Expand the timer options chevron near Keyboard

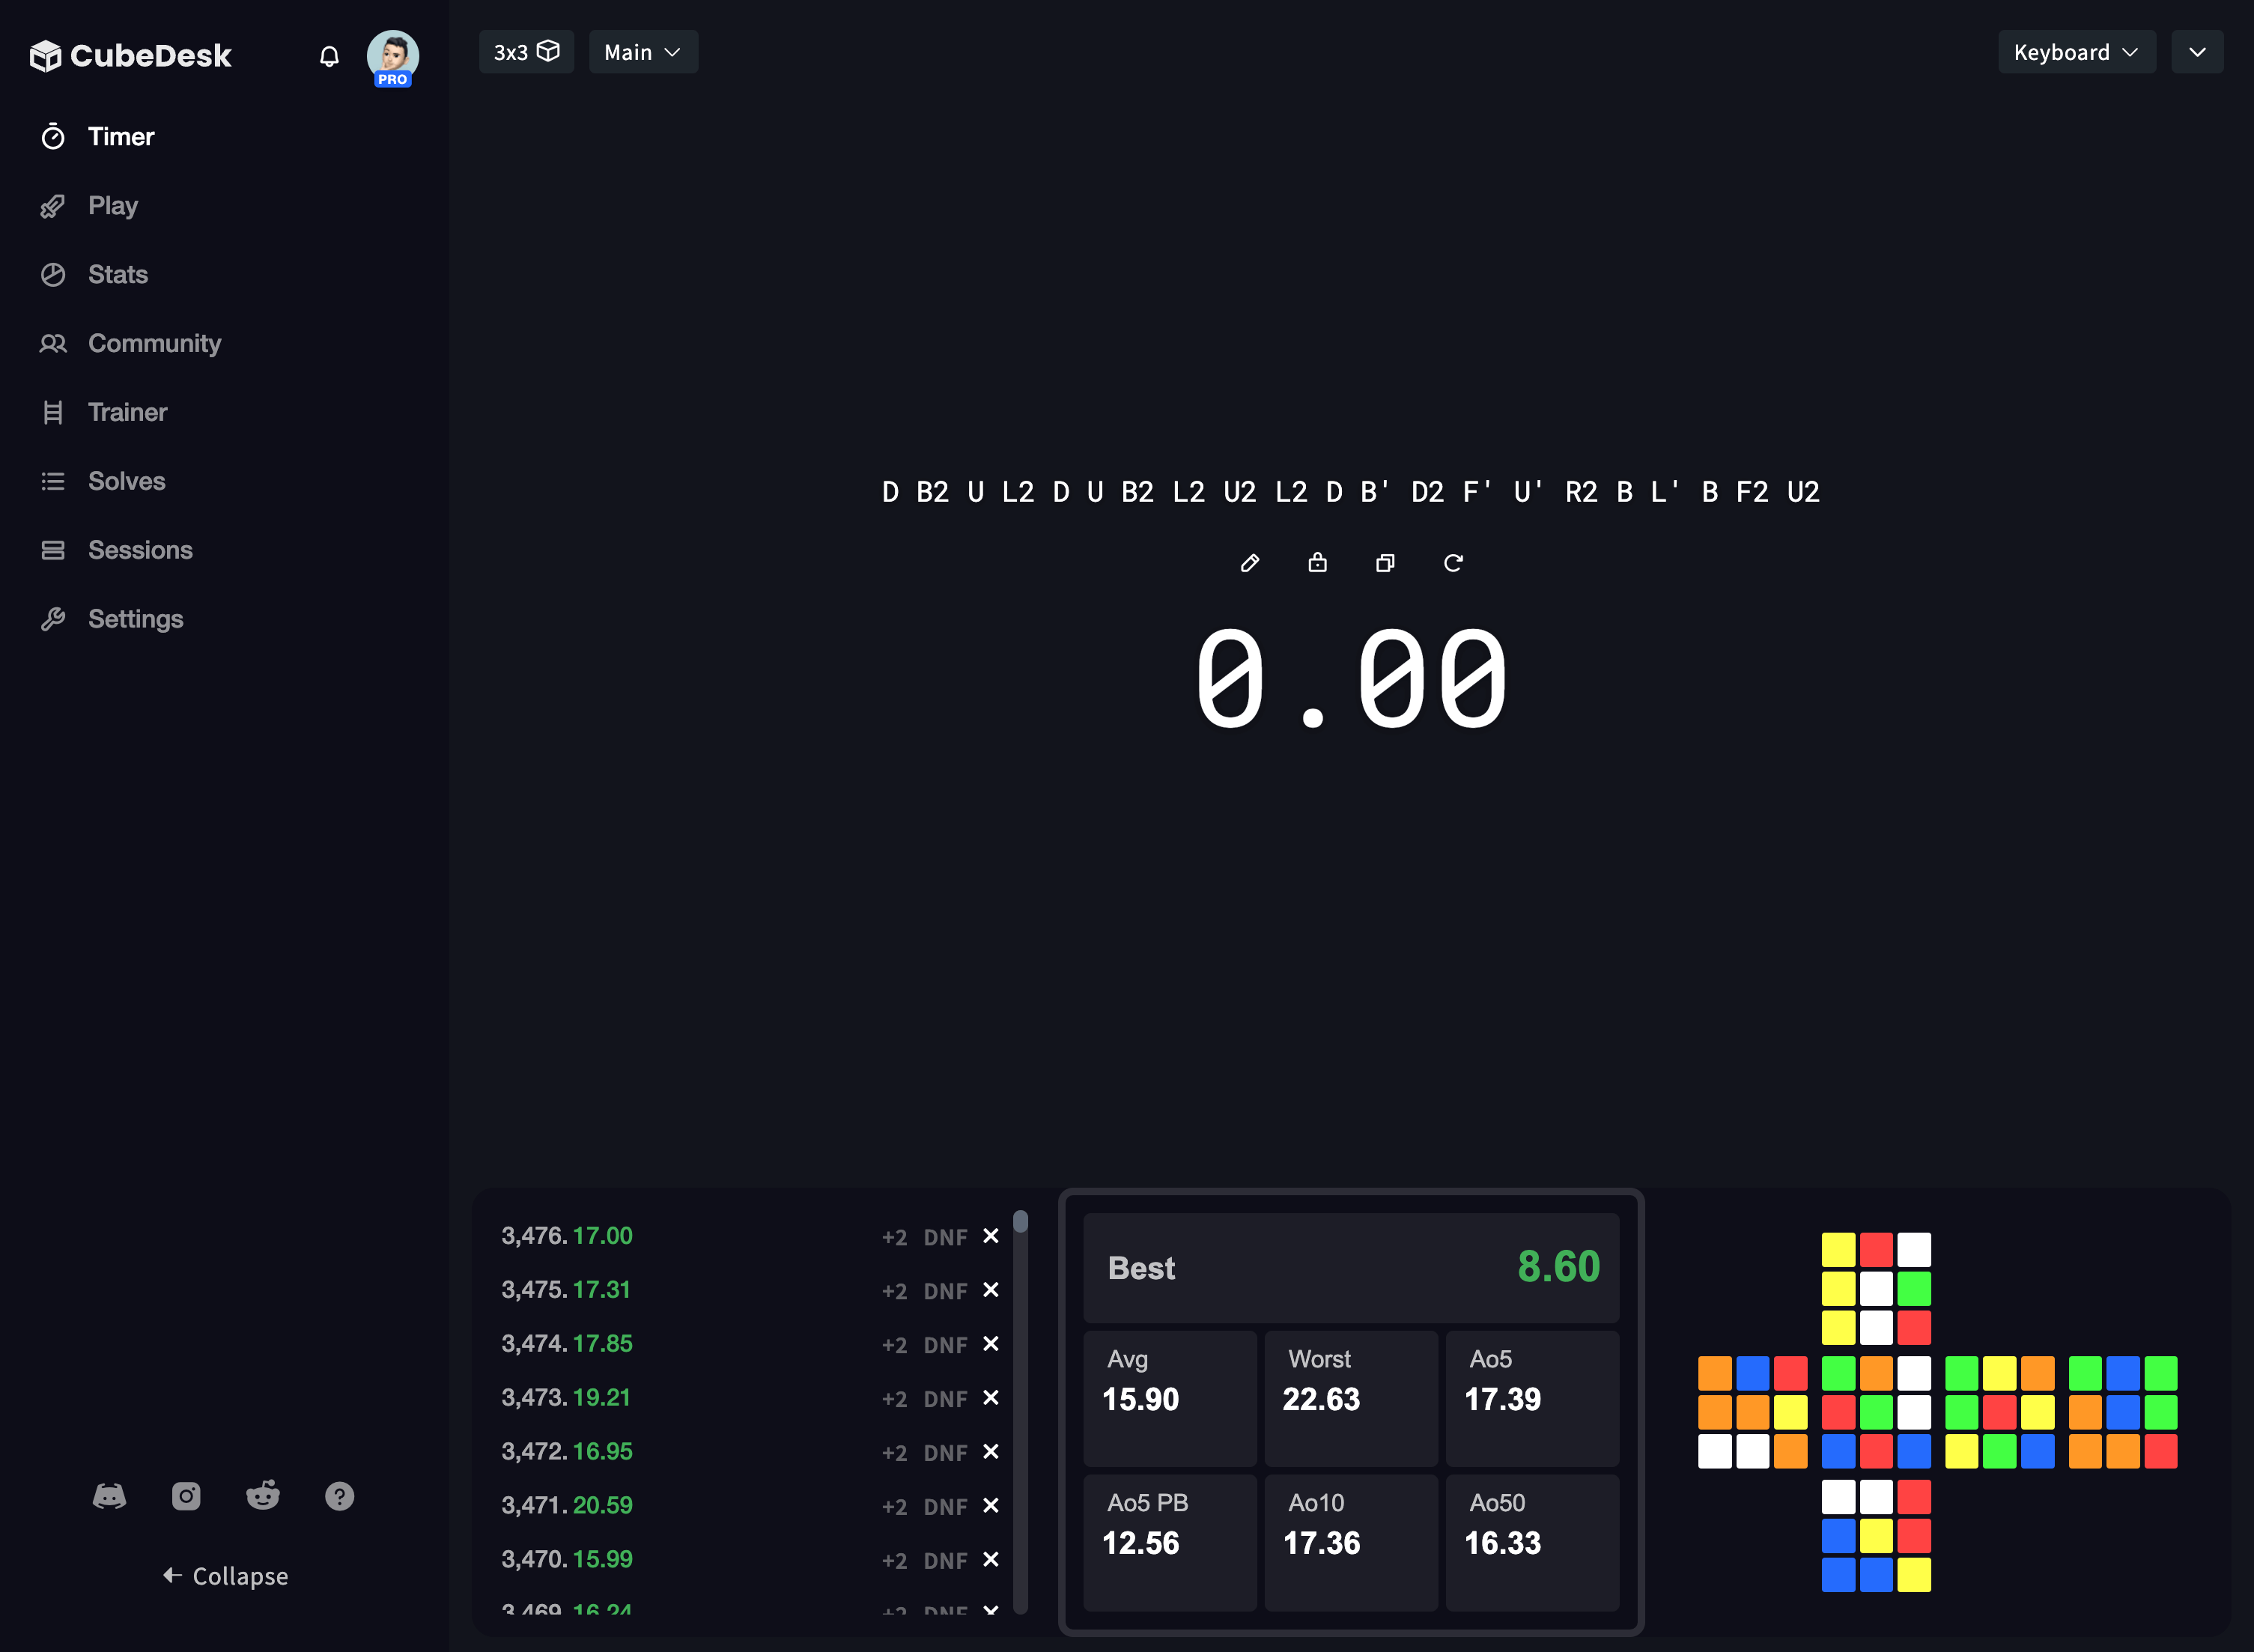2197,51
